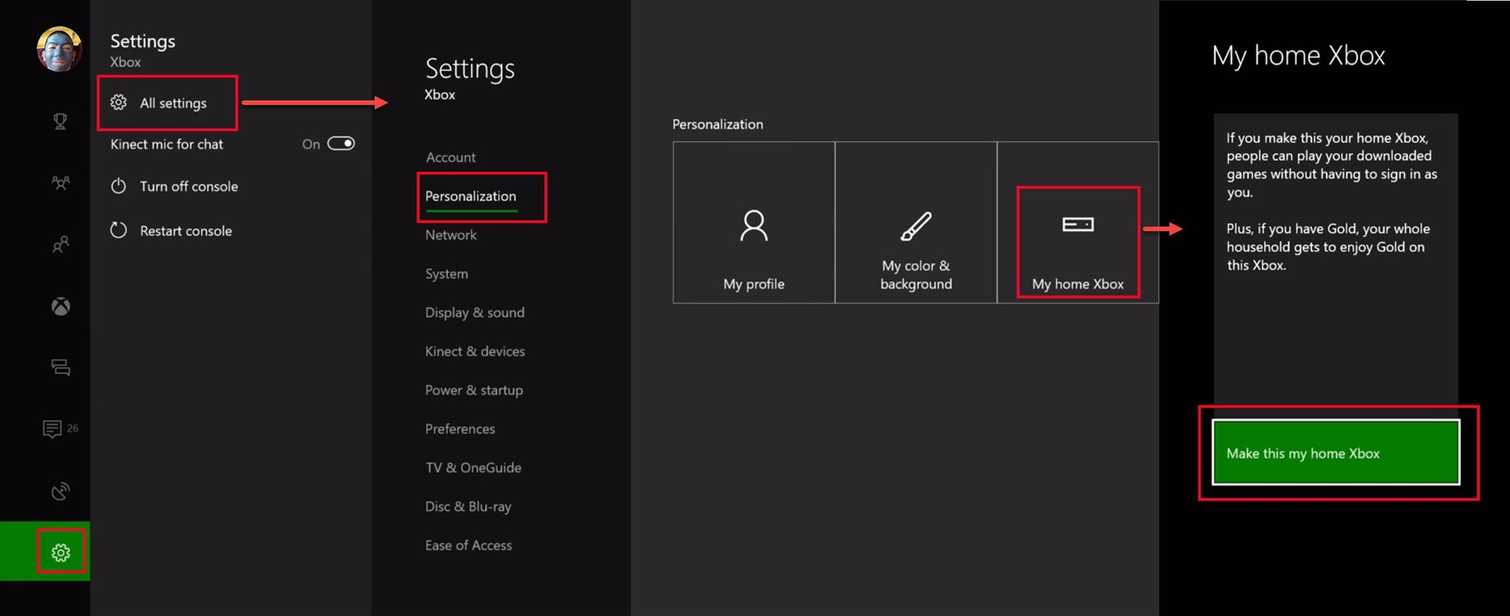Open the Broadcast satellite icon in sidebar
The width and height of the screenshot is (1510, 616).
click(61, 491)
